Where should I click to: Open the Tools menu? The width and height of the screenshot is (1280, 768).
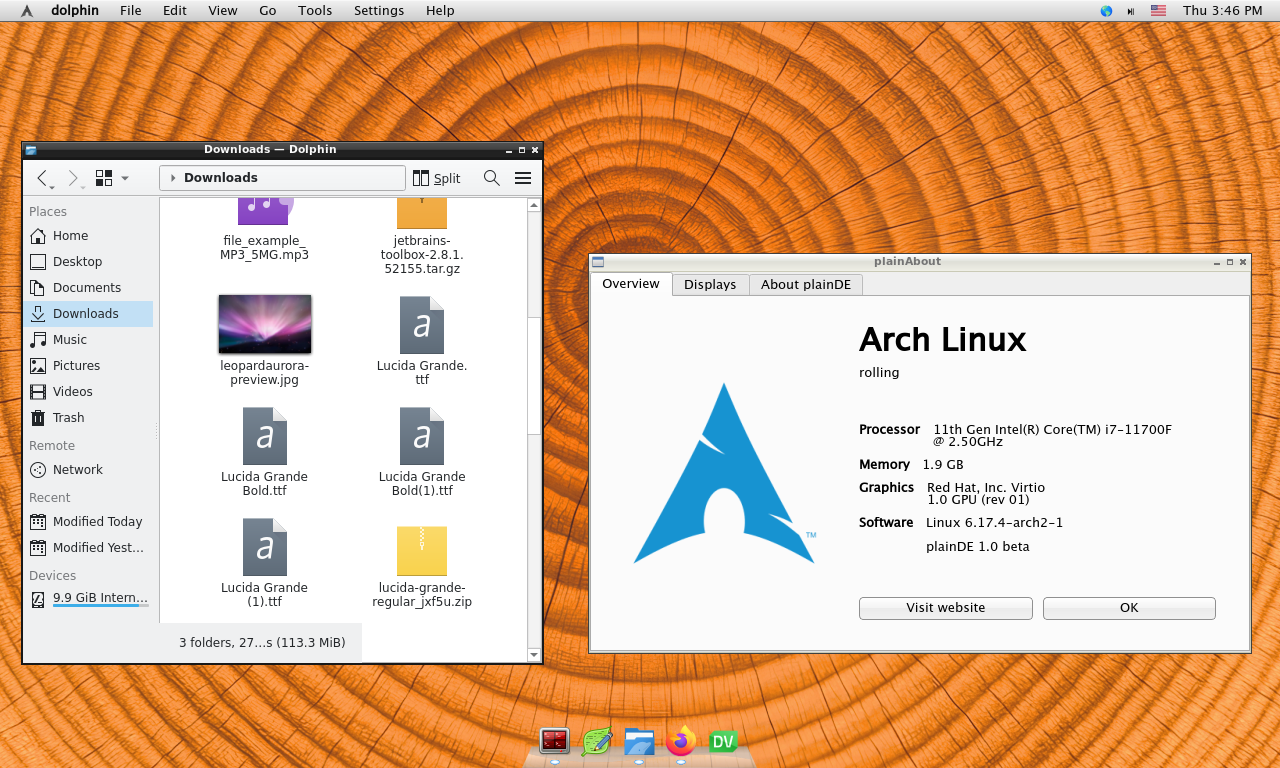(315, 11)
